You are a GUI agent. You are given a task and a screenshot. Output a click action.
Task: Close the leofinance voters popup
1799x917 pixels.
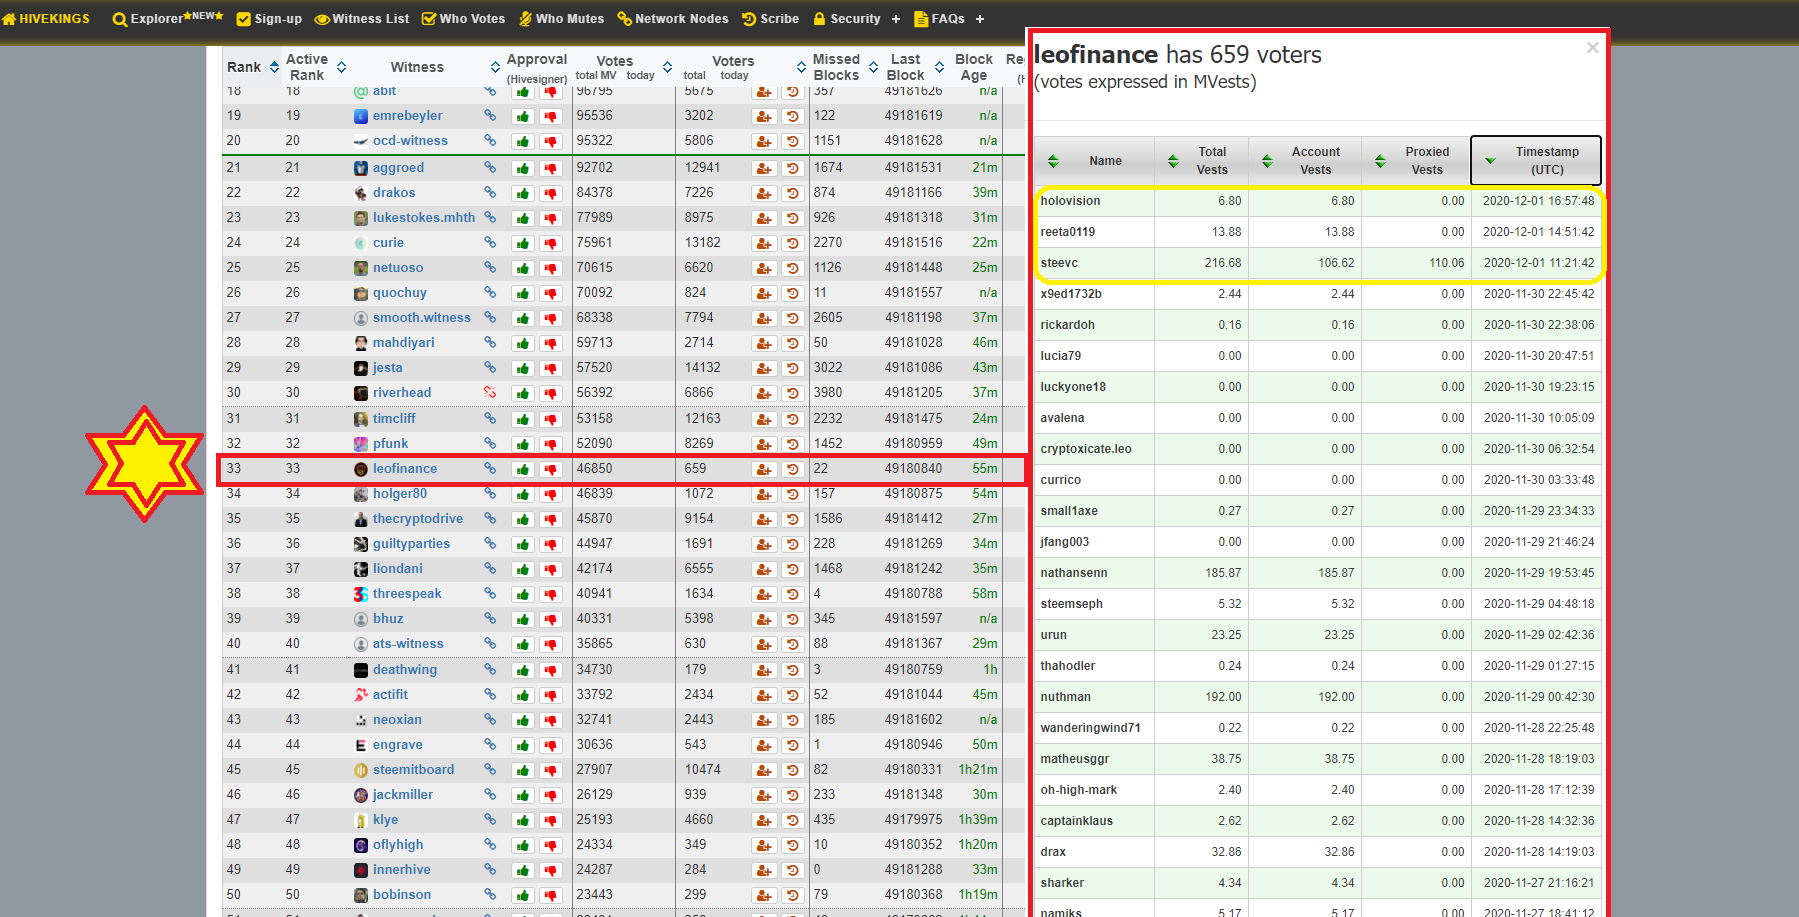point(1592,48)
